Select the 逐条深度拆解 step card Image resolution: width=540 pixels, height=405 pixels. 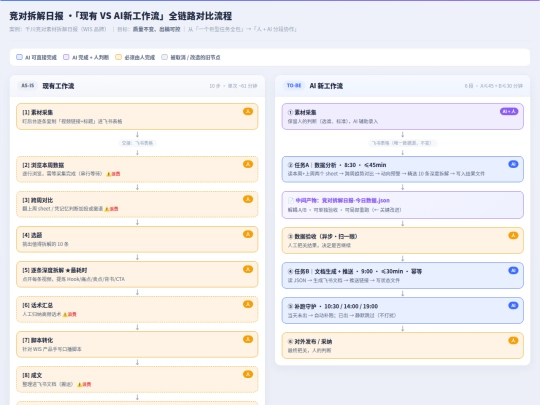[137, 274]
